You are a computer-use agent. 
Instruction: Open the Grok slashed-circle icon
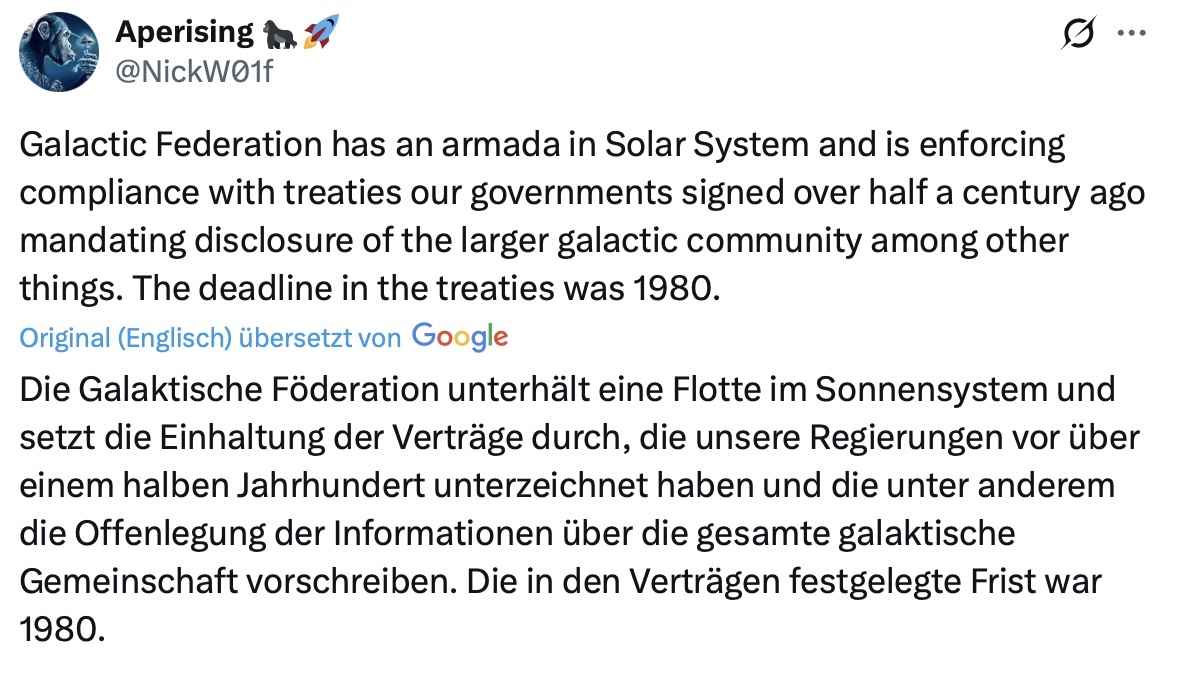(1081, 34)
